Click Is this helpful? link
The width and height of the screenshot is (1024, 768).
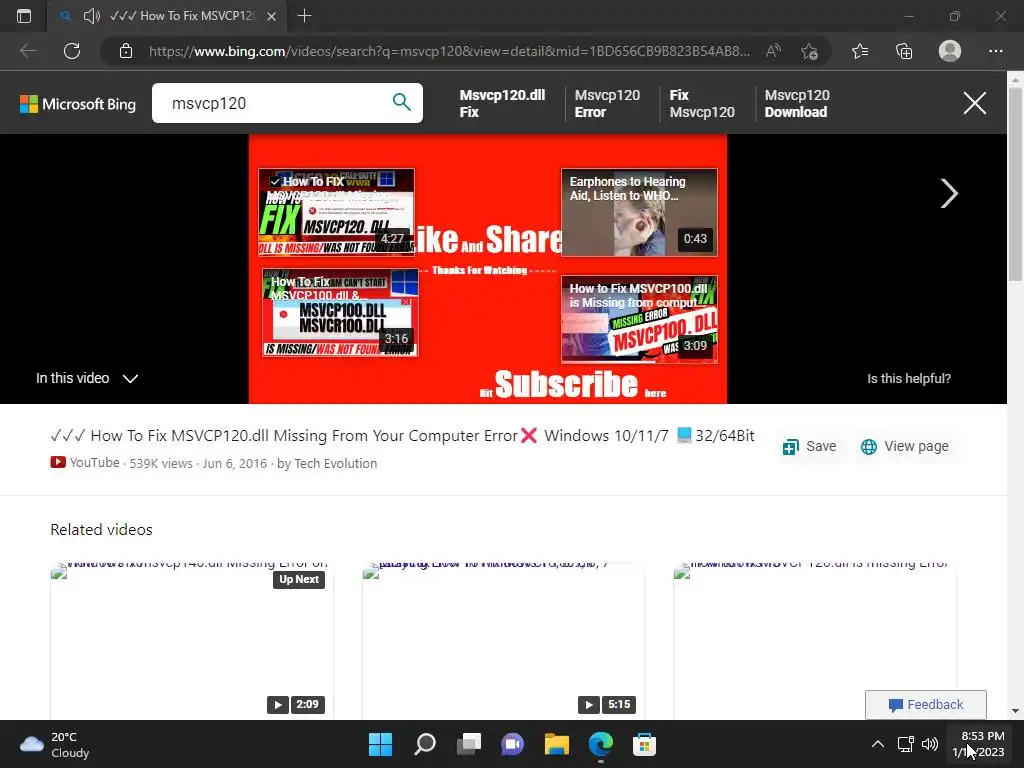pos(908,379)
